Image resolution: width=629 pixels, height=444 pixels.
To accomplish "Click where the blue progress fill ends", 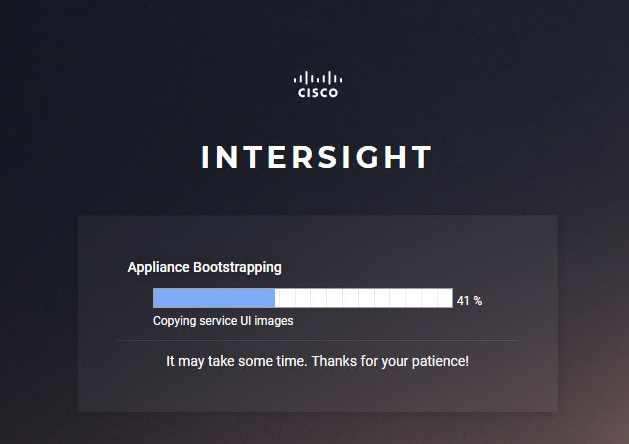I will [x=274, y=298].
